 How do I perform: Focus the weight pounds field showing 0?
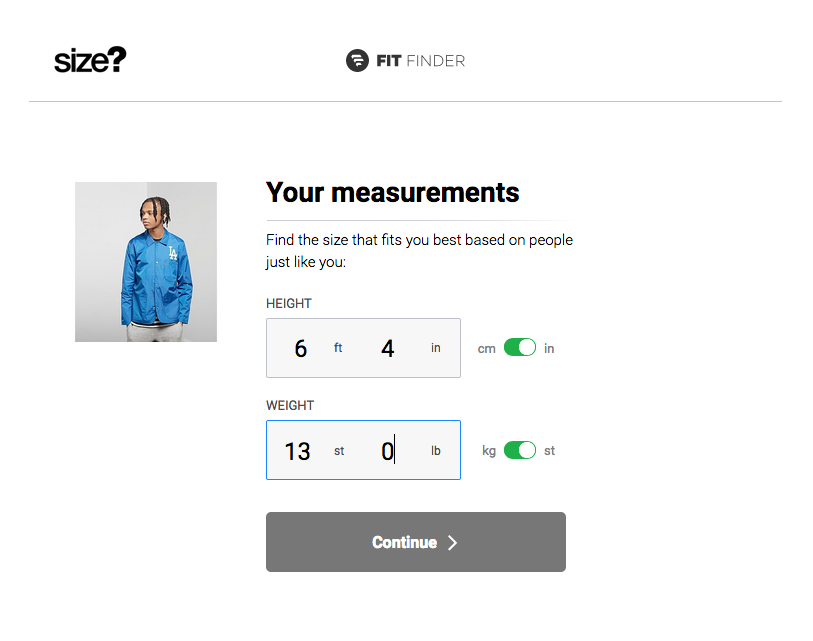(388, 451)
